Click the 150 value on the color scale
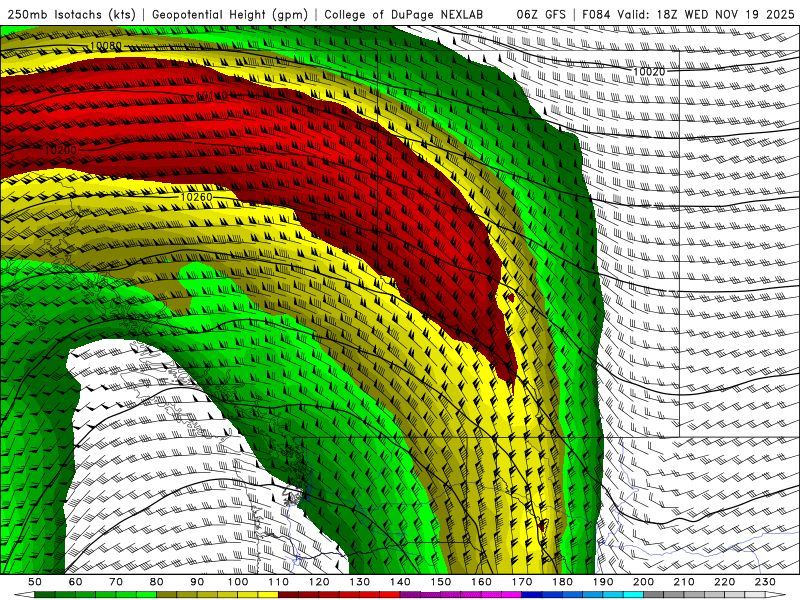 [440, 582]
